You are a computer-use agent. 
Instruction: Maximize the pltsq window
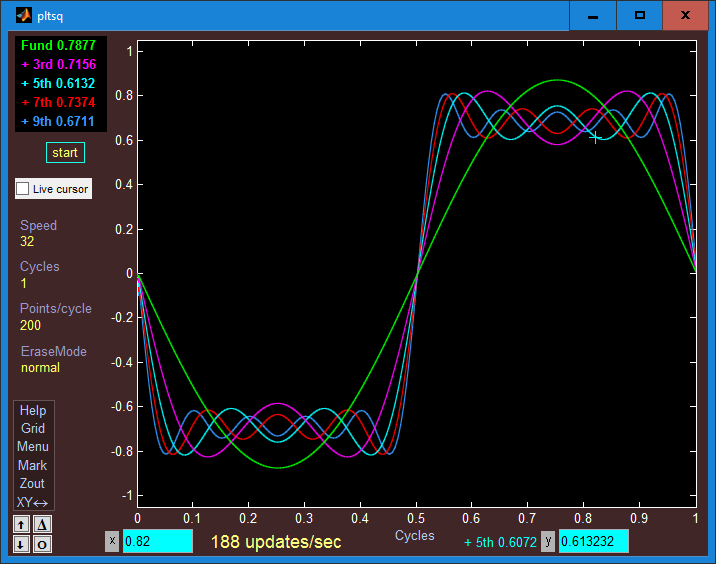coord(639,16)
